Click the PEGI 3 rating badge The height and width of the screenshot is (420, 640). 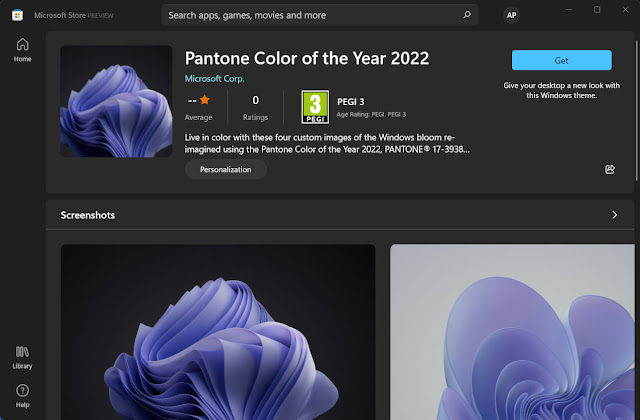pyautogui.click(x=315, y=107)
